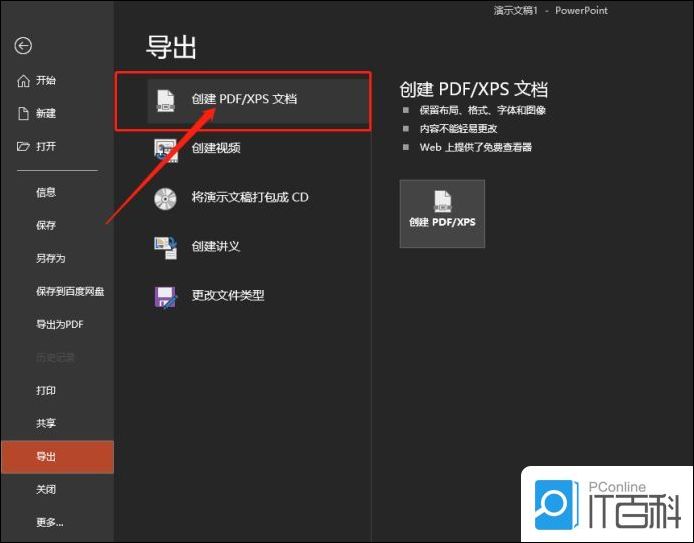Click the 创建视频 video icon
The image size is (694, 543).
[x=166, y=150]
